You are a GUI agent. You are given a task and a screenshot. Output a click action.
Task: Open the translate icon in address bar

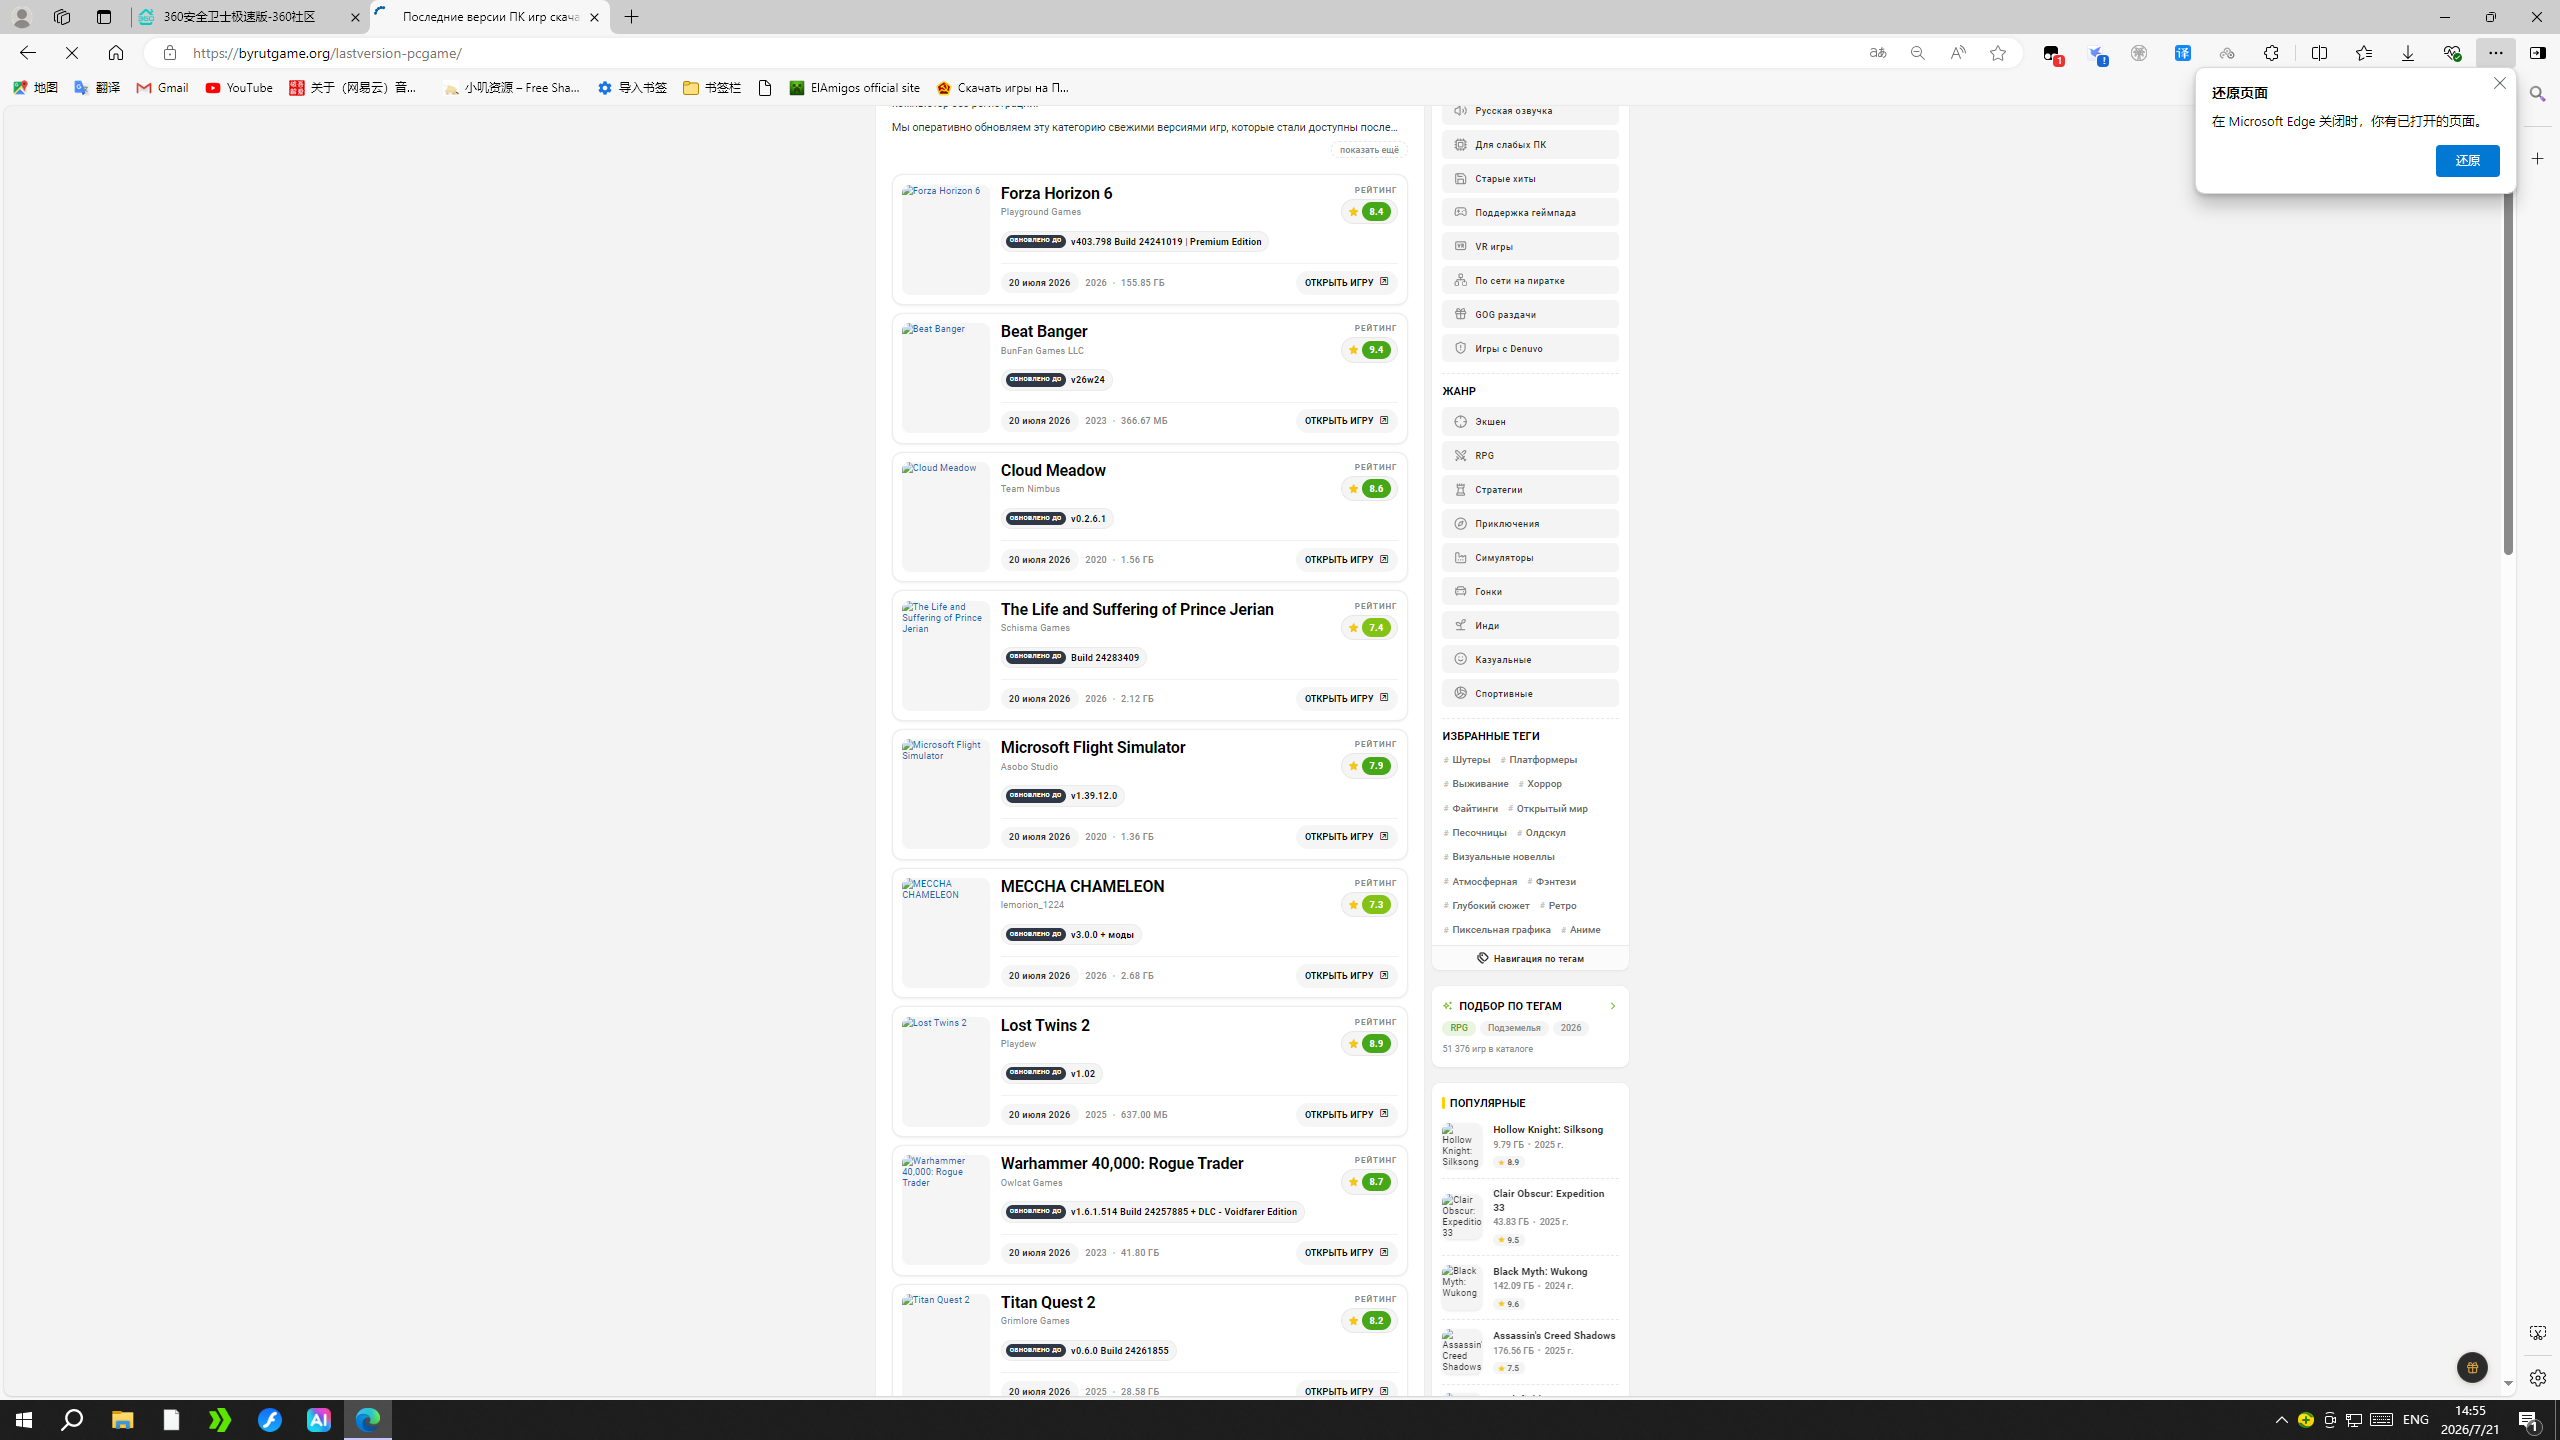(1877, 53)
